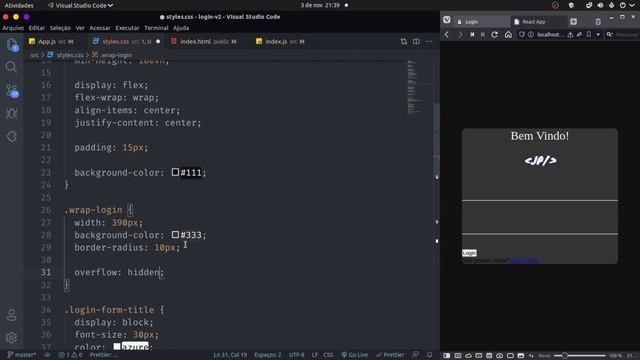Change the LF end of line sequence
This screenshot has height=360, width=640.
pyautogui.click(x=315, y=355)
